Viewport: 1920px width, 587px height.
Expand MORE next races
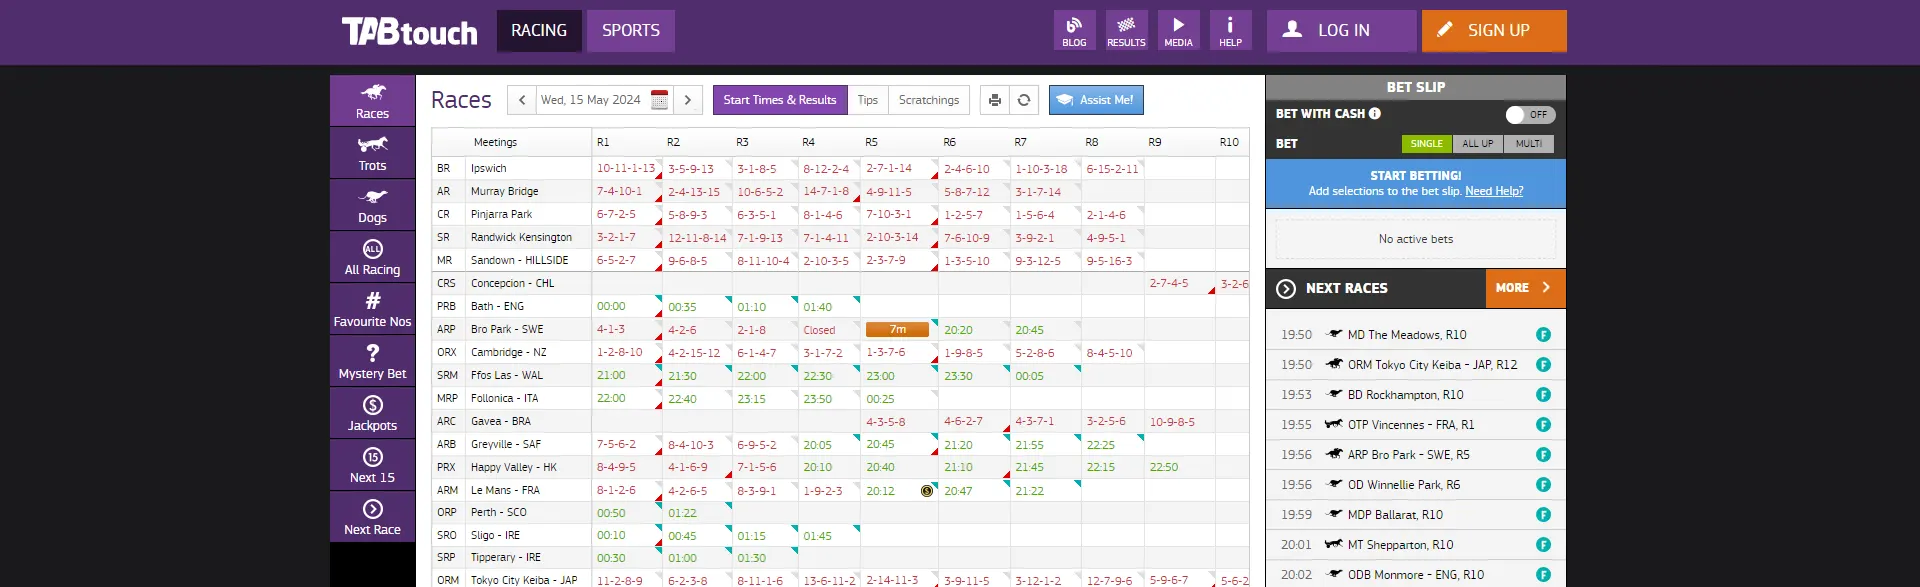click(x=1524, y=288)
